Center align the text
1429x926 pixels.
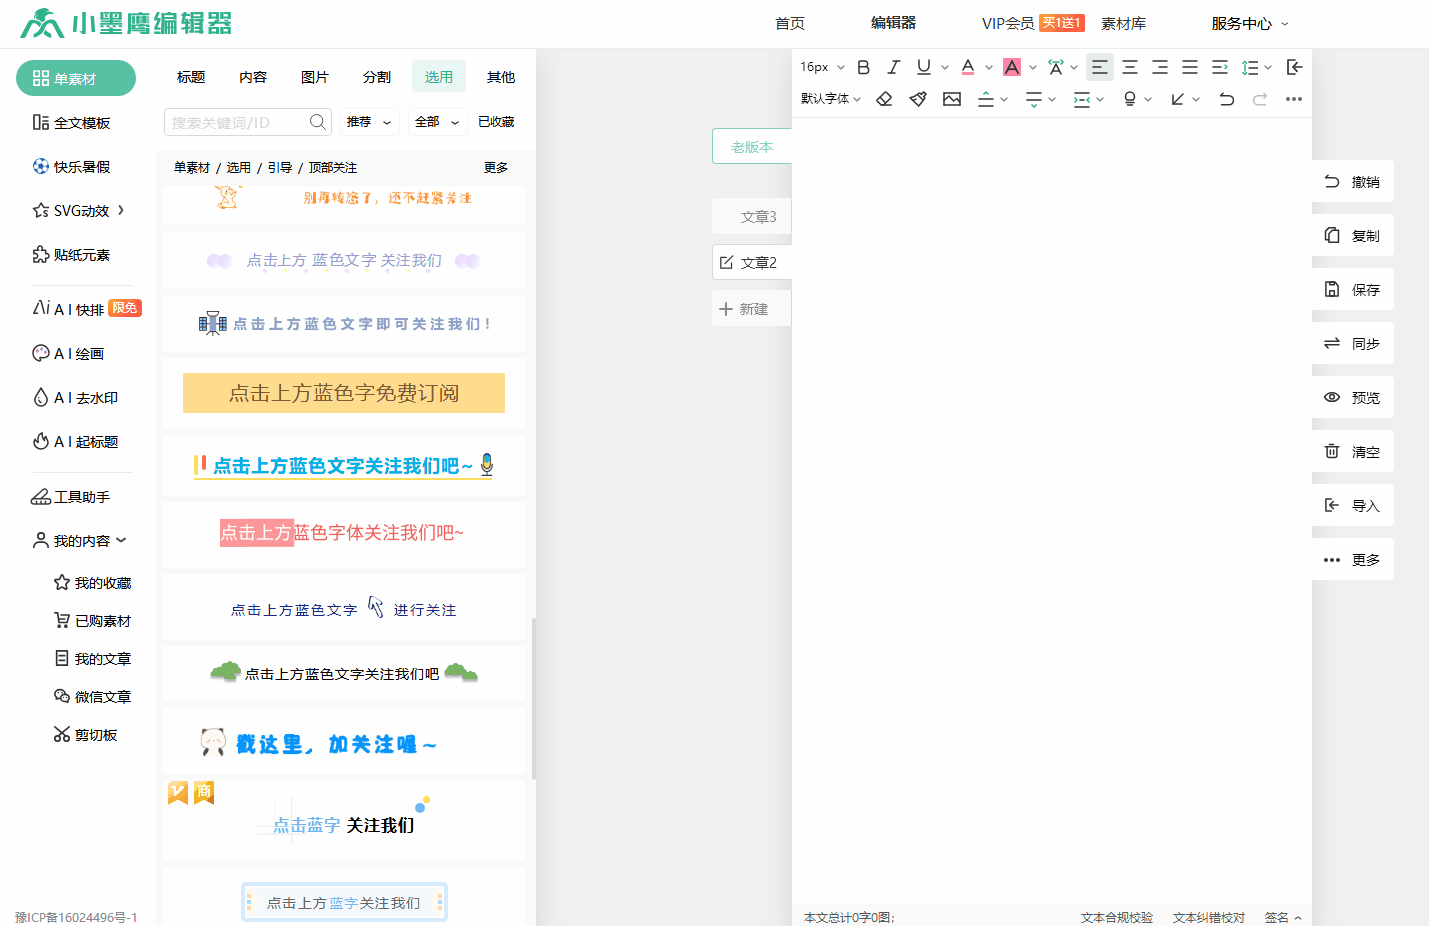[x=1130, y=67]
